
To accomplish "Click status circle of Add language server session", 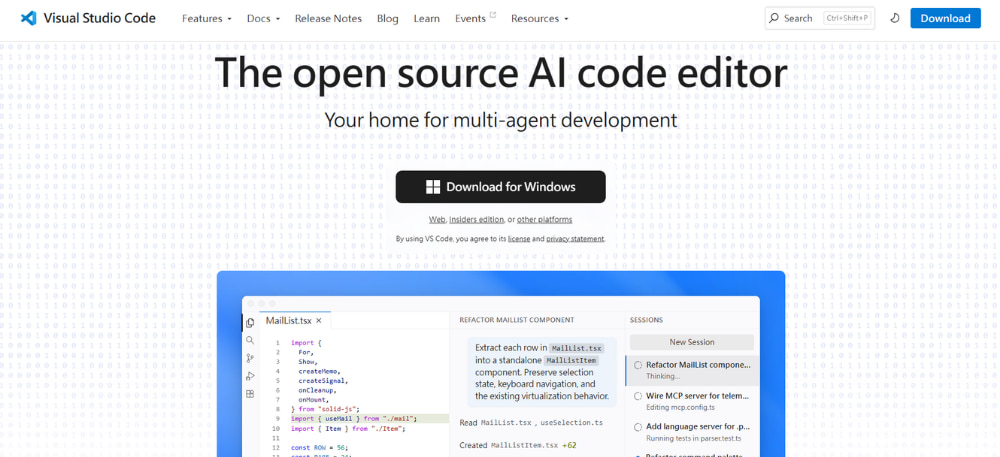I will [x=638, y=427].
